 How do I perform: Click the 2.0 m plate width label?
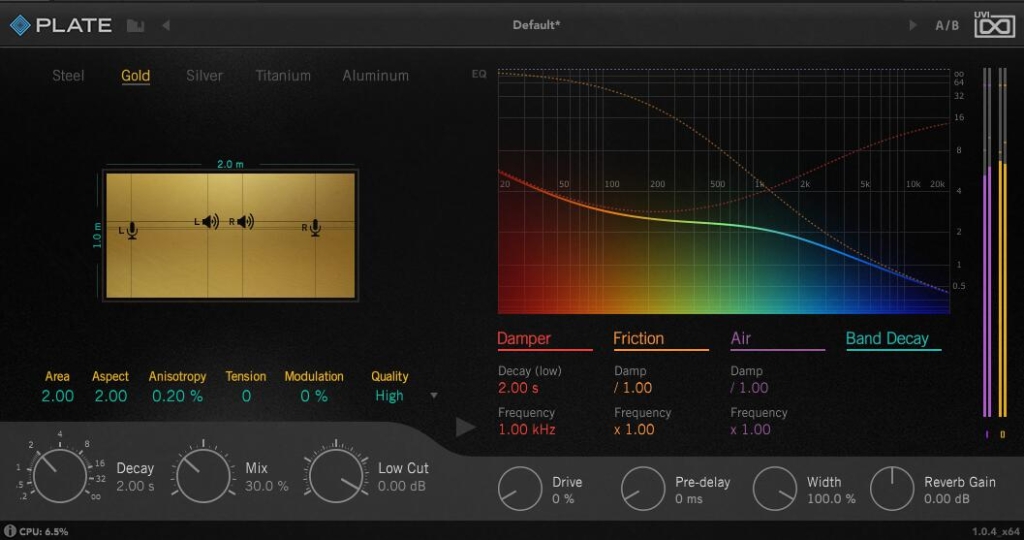(230, 165)
